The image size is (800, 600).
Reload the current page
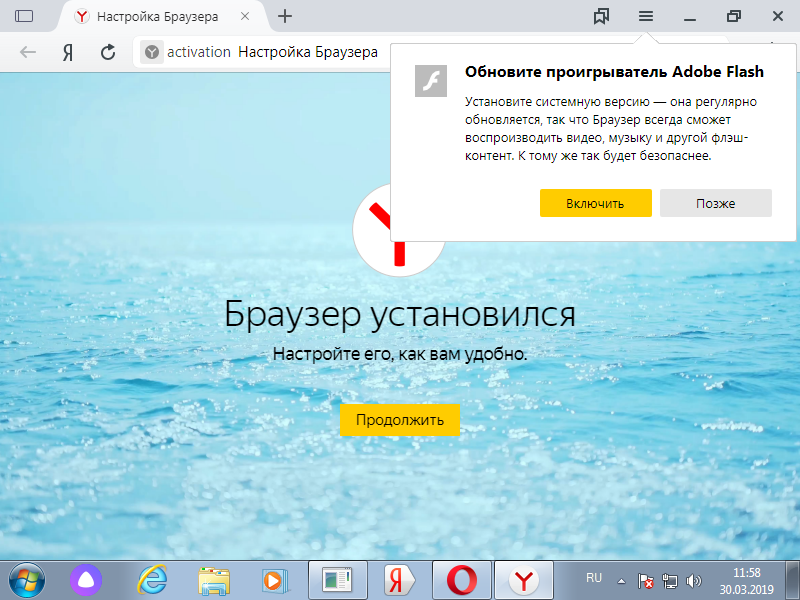pyautogui.click(x=108, y=52)
